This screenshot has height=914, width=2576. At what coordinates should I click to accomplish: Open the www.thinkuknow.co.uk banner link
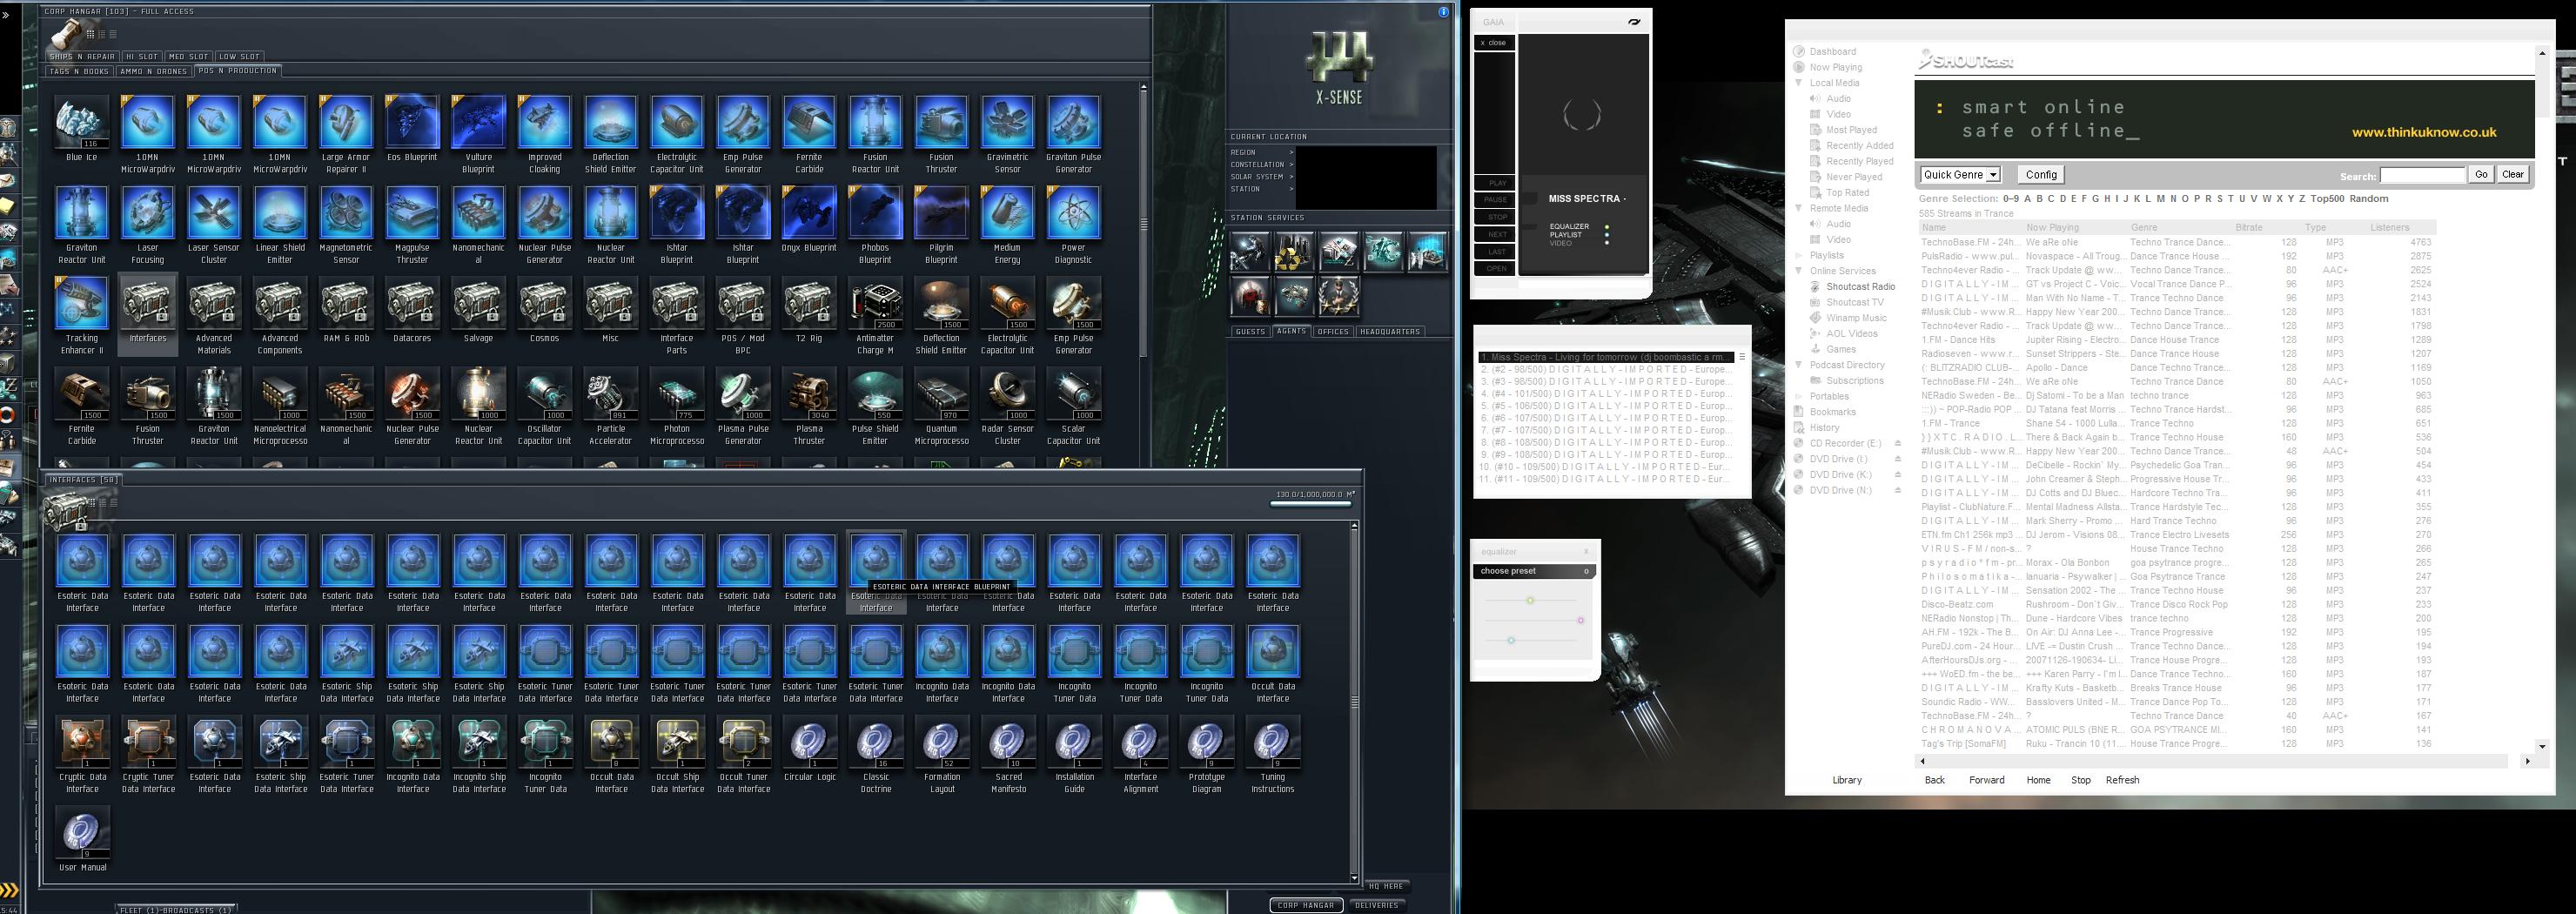point(2424,132)
